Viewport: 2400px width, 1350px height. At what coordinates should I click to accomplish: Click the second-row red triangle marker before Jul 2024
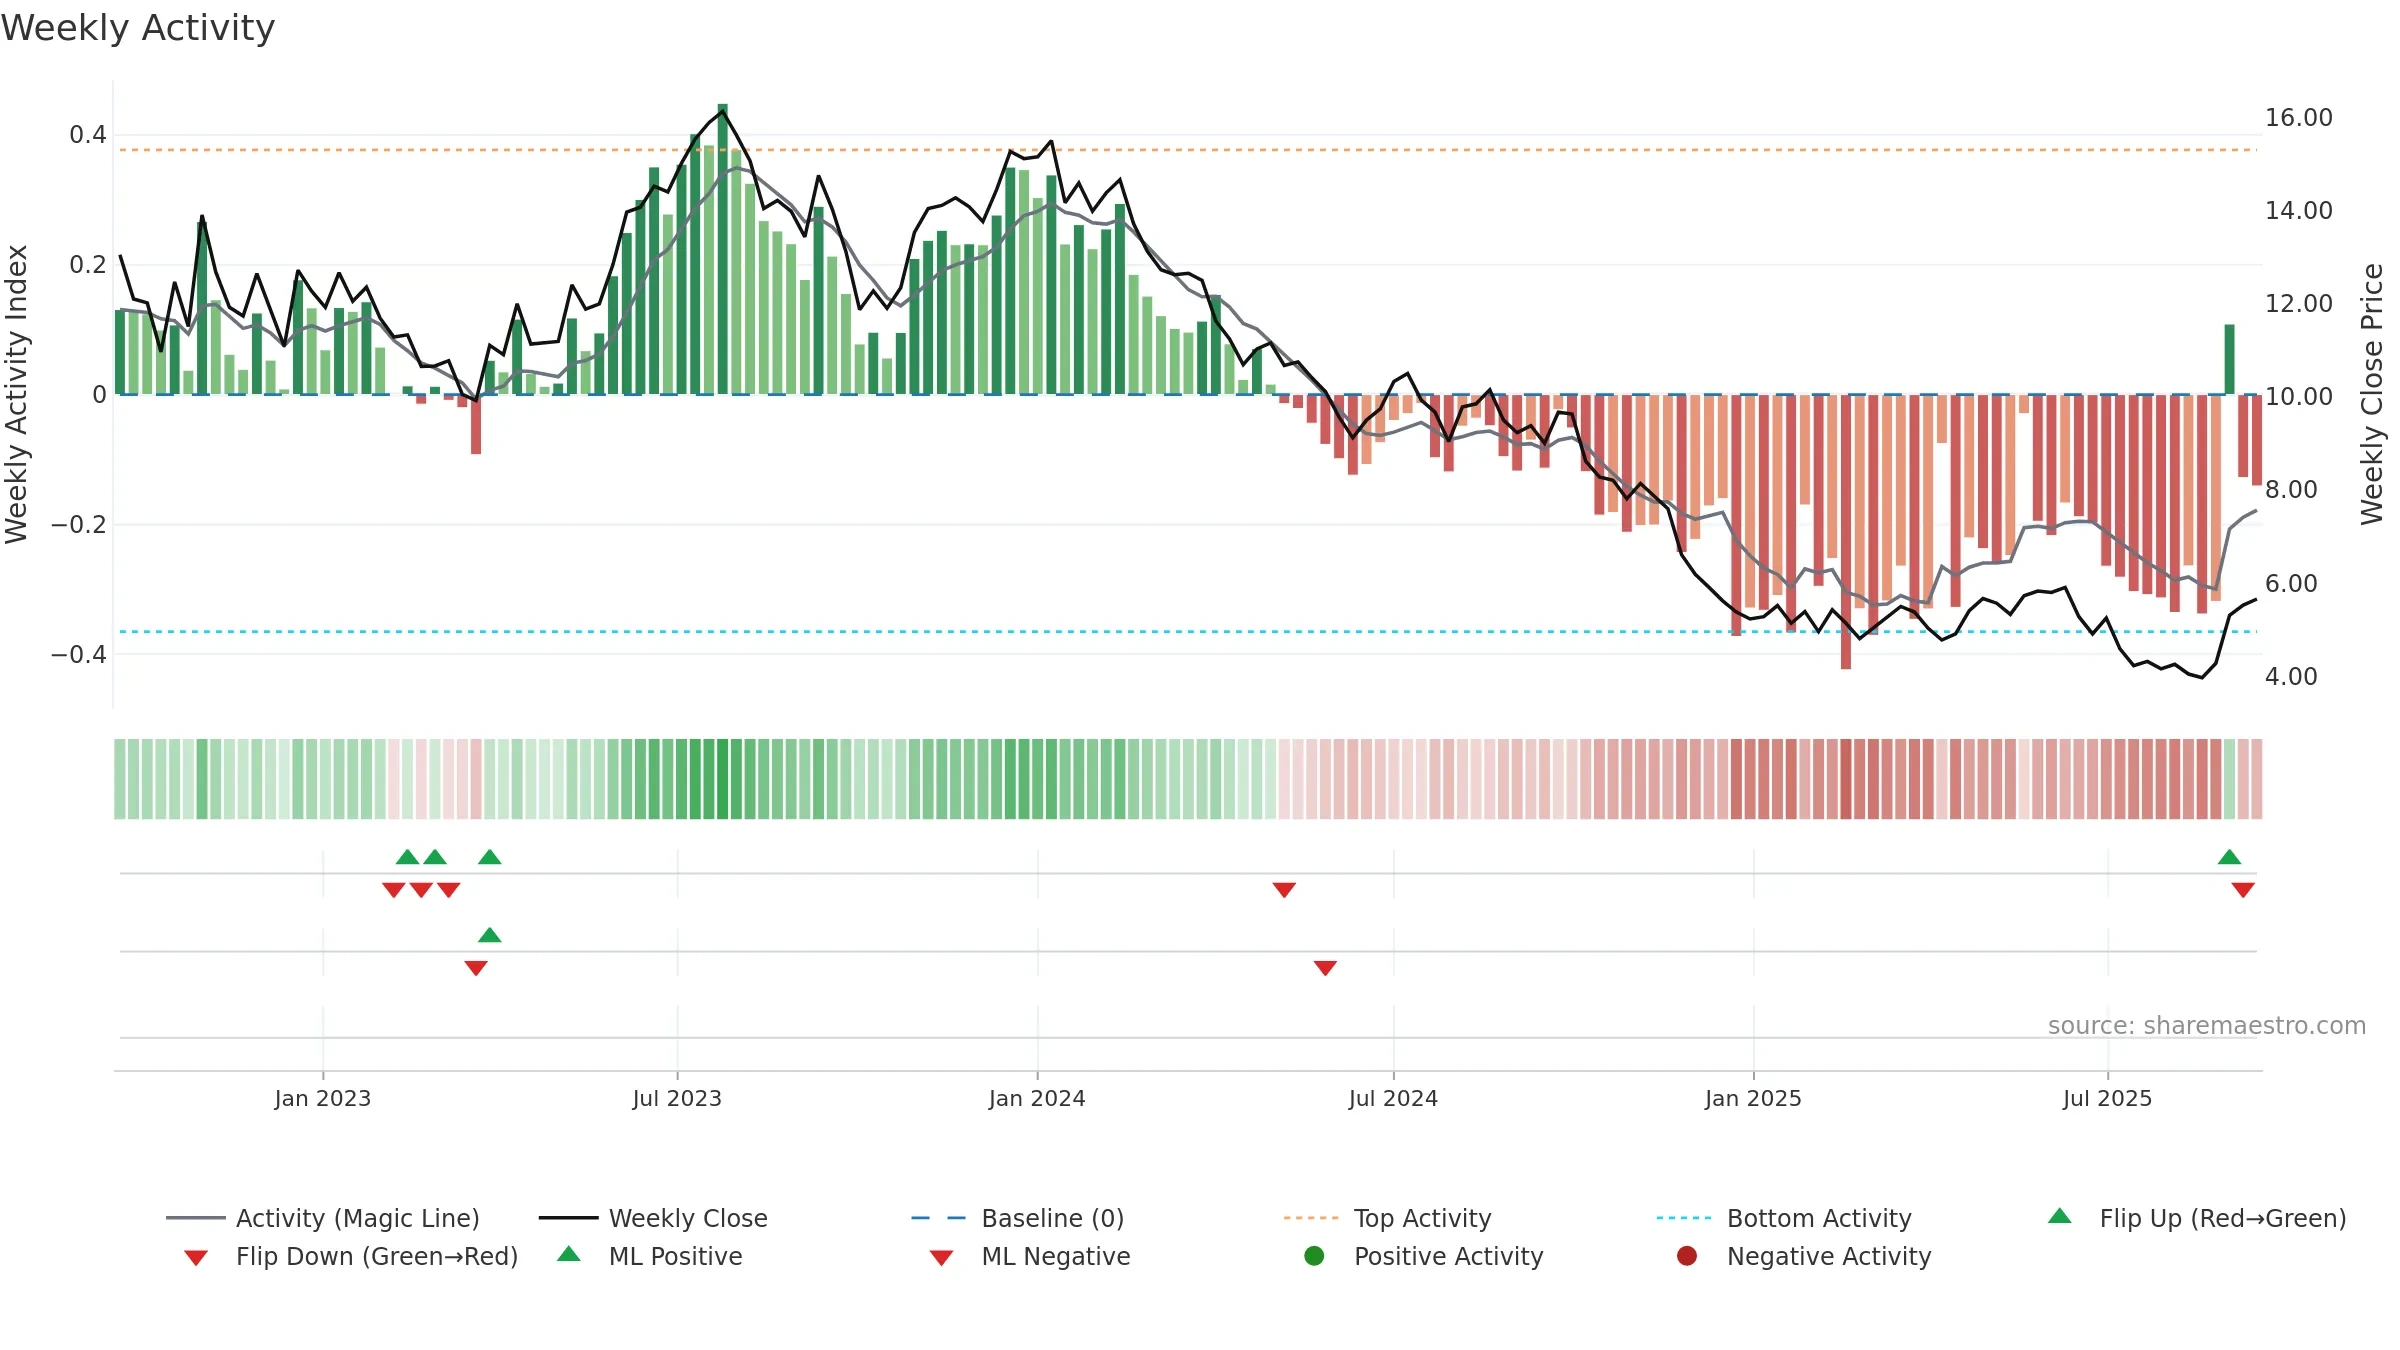click(1325, 968)
